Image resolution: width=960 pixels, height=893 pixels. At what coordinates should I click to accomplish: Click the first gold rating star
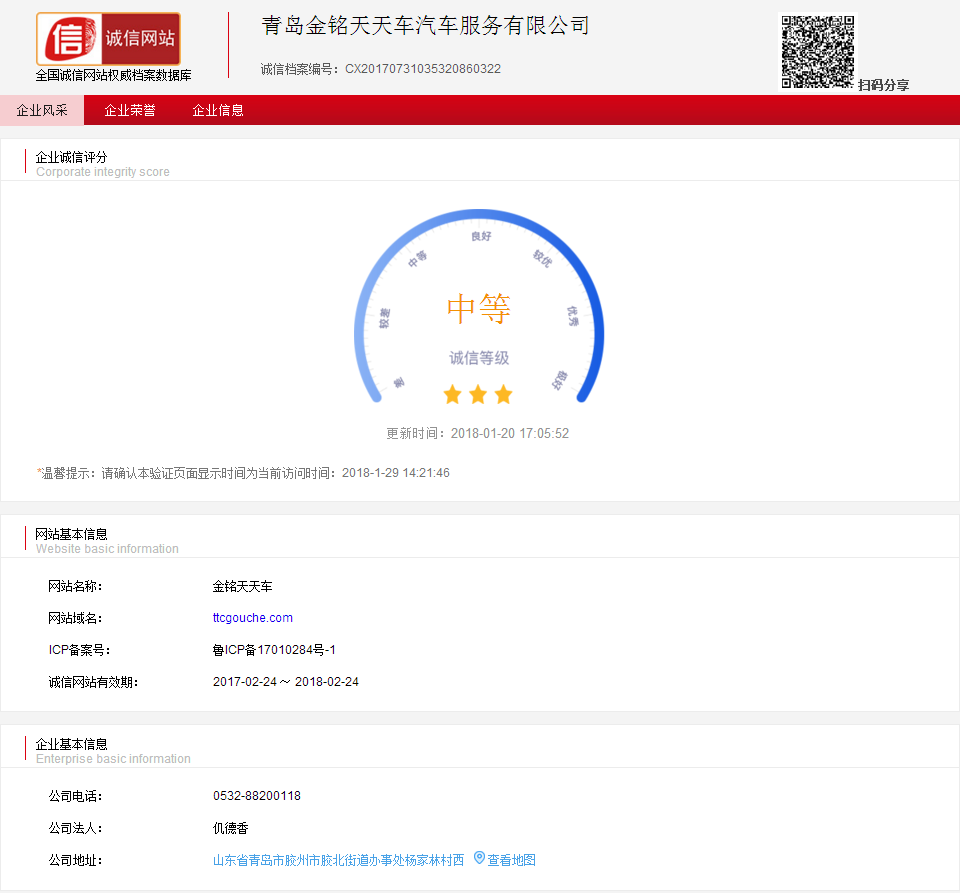click(x=452, y=395)
